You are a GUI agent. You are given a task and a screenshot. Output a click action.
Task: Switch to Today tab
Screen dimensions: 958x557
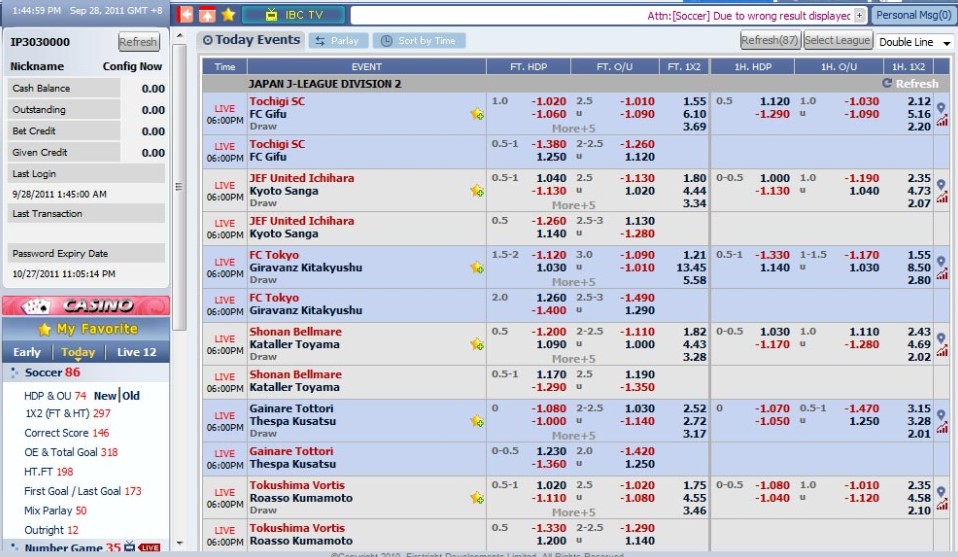coord(78,352)
